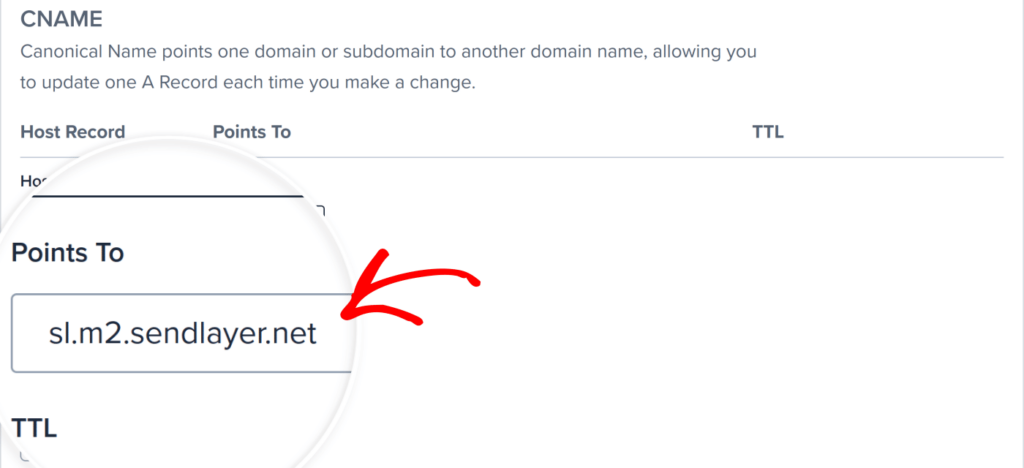Click the bold Points To field label
The height and width of the screenshot is (468, 1024).
[68, 253]
